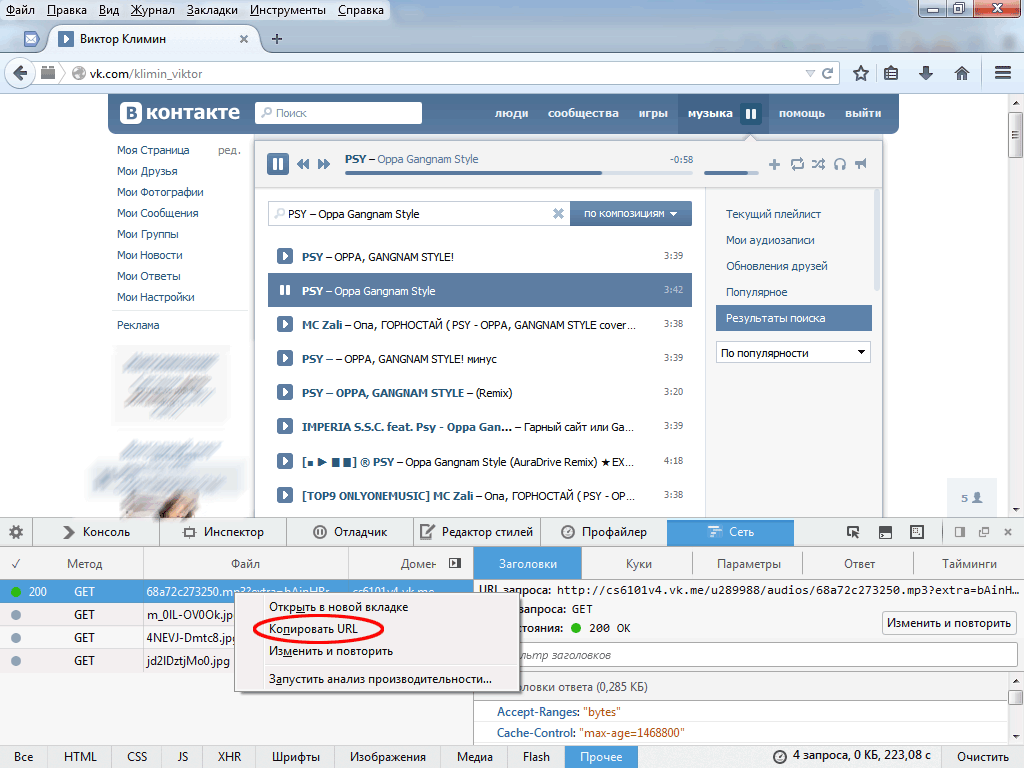
Task: Clear the audio search field
Action: (558, 214)
